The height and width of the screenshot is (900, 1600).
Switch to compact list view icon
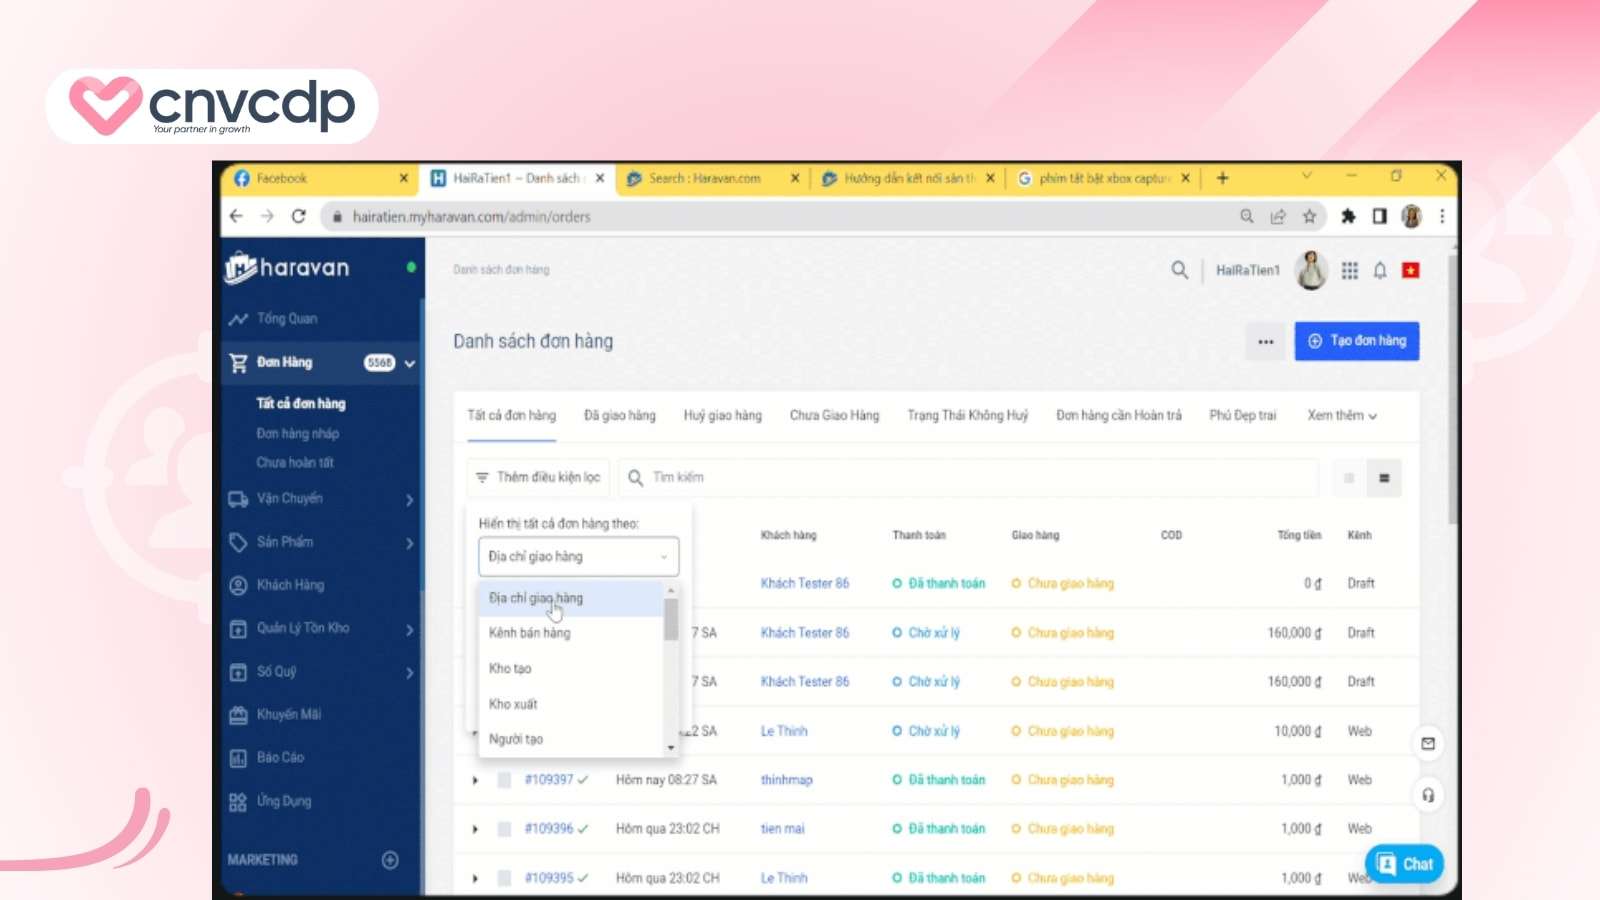click(1384, 477)
